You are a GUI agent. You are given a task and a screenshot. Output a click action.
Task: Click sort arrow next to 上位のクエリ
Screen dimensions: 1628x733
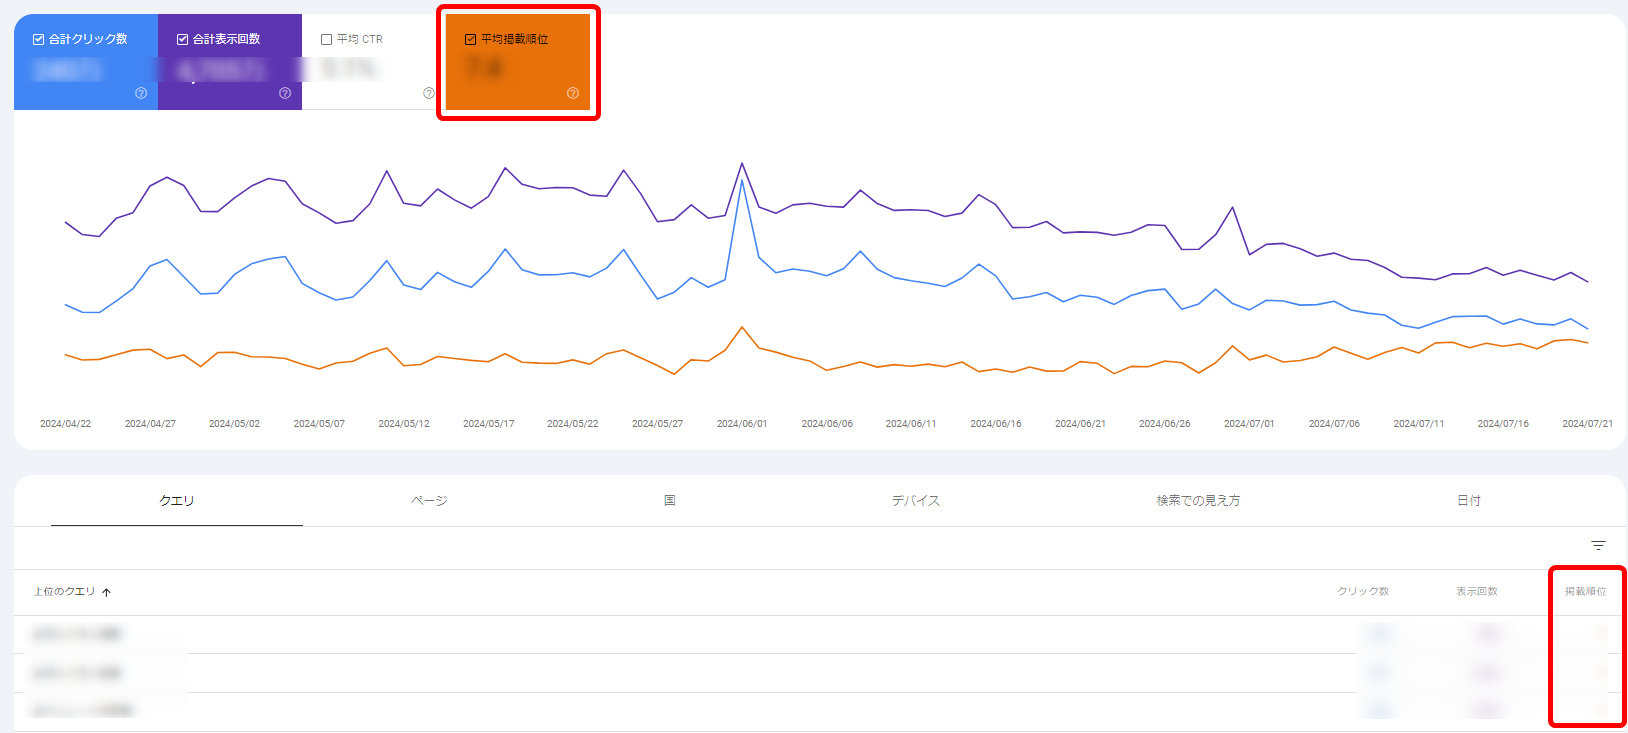pyautogui.click(x=106, y=592)
